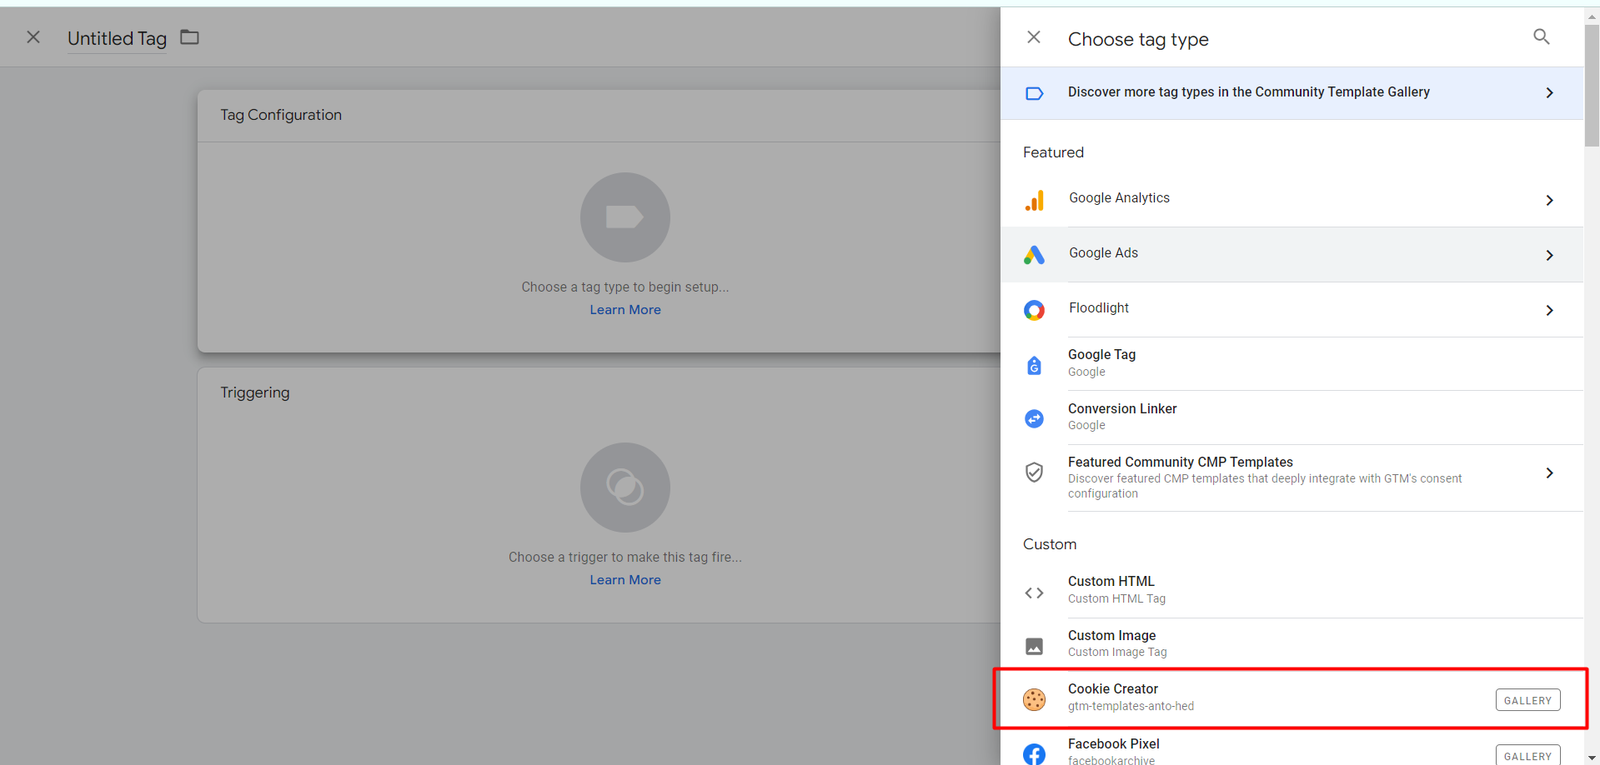Screen dimensions: 1600x765
Task: Expand the Community Template Gallery chevron
Action: pos(1549,93)
